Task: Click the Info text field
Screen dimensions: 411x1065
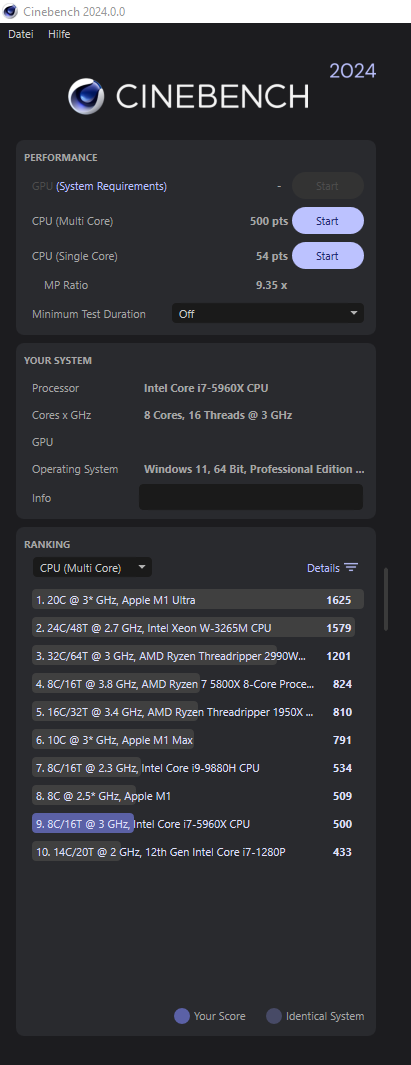Action: pos(251,497)
